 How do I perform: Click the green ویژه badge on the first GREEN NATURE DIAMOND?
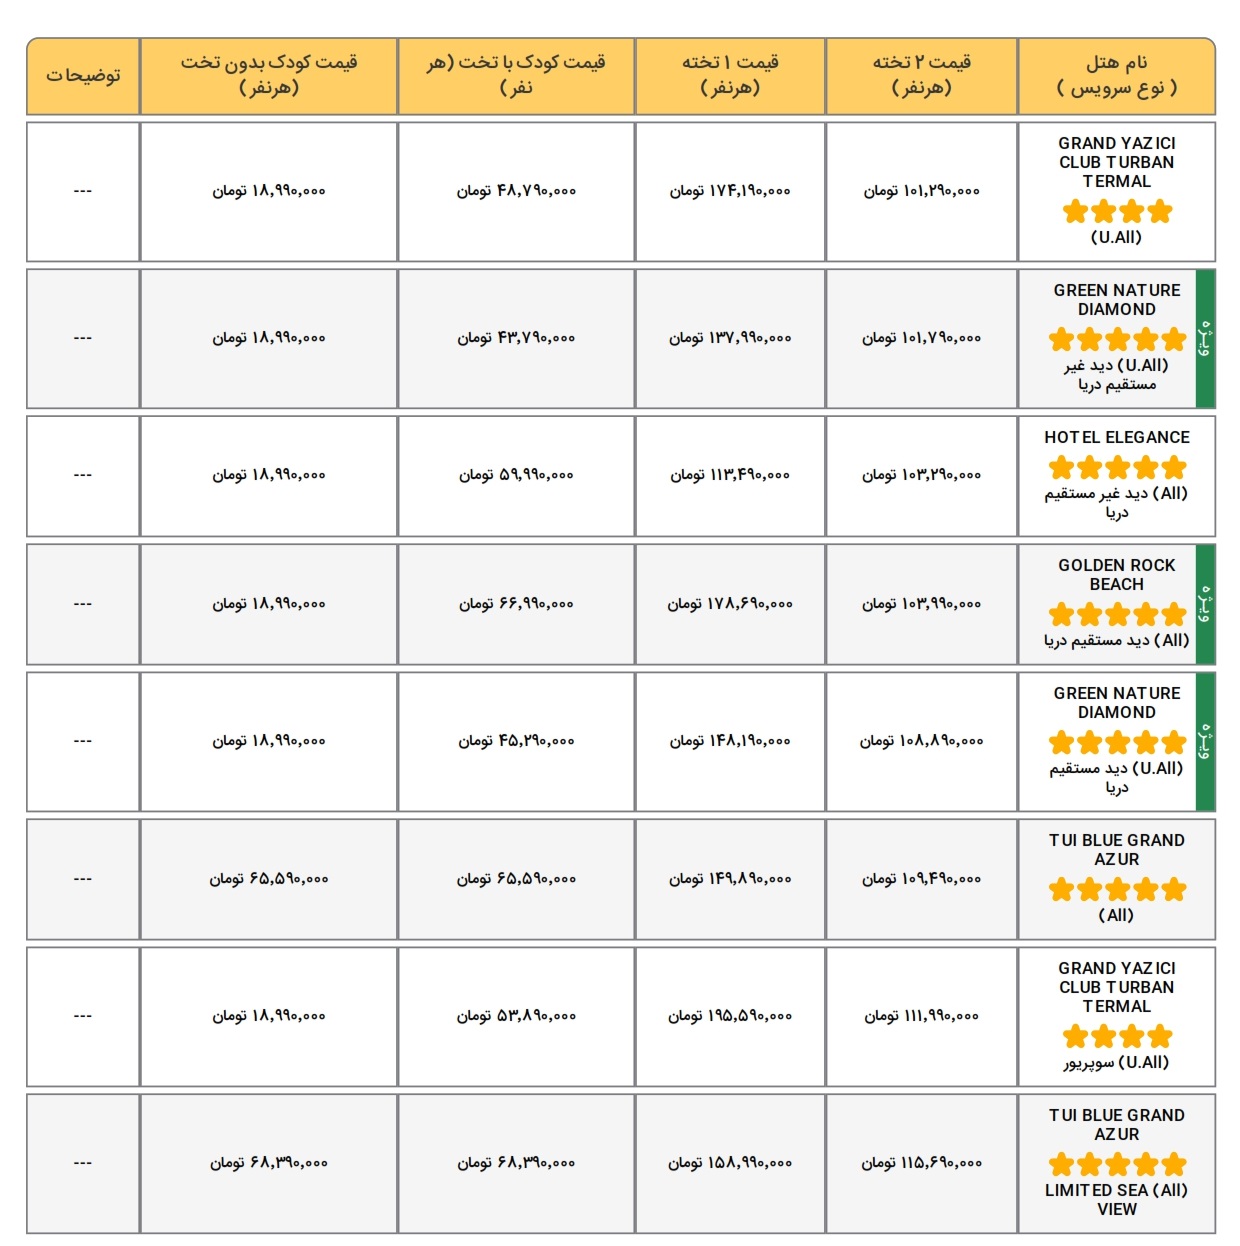[x=1206, y=338]
